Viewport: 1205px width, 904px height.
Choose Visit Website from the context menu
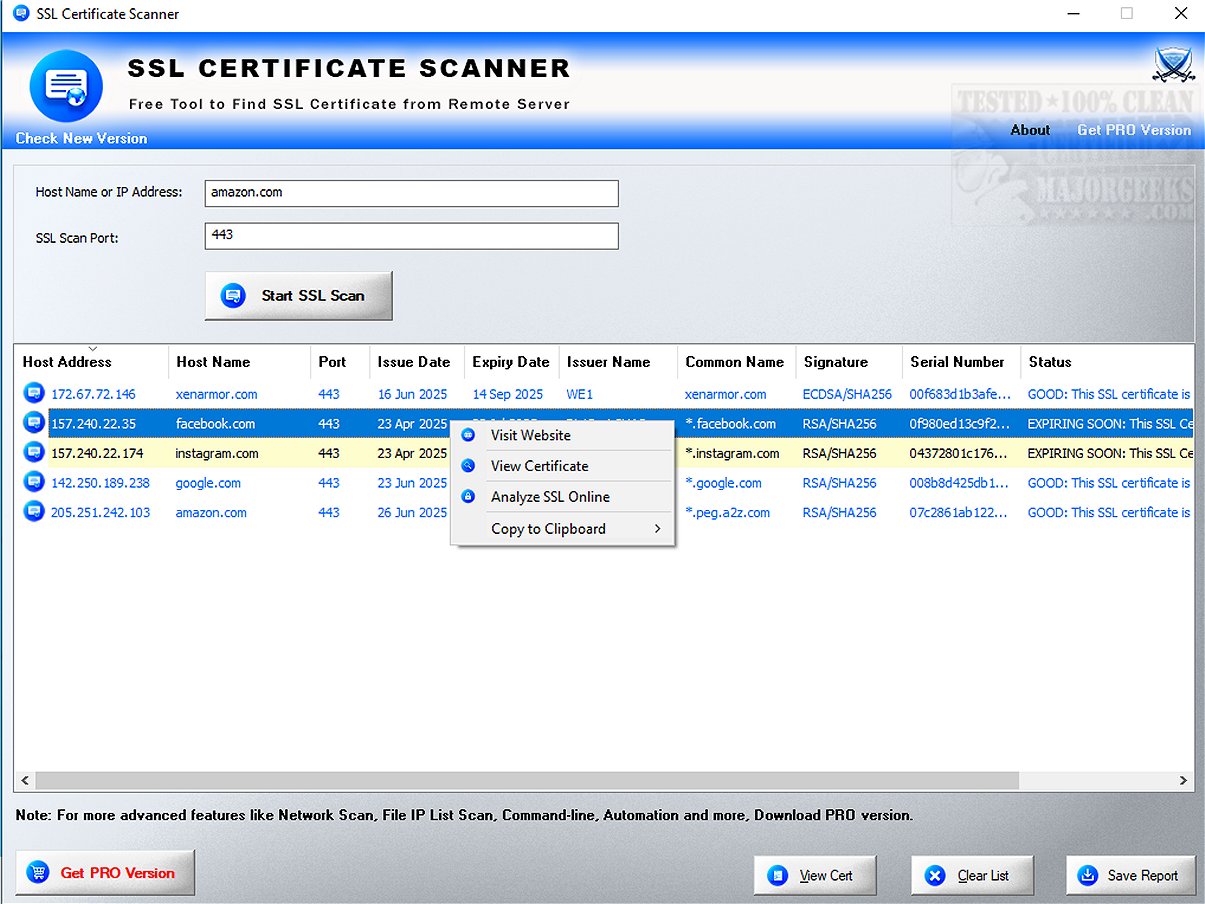point(530,435)
